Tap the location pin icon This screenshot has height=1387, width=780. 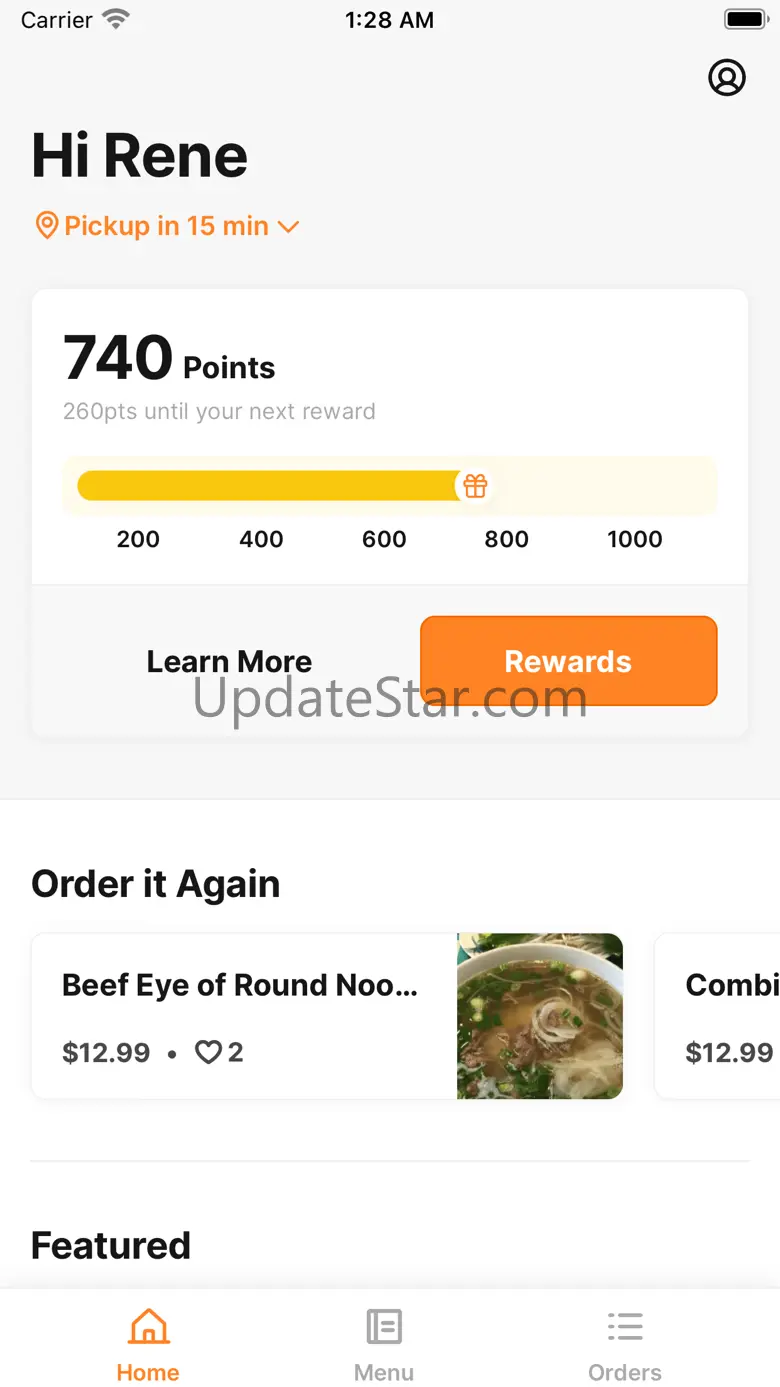coord(46,226)
